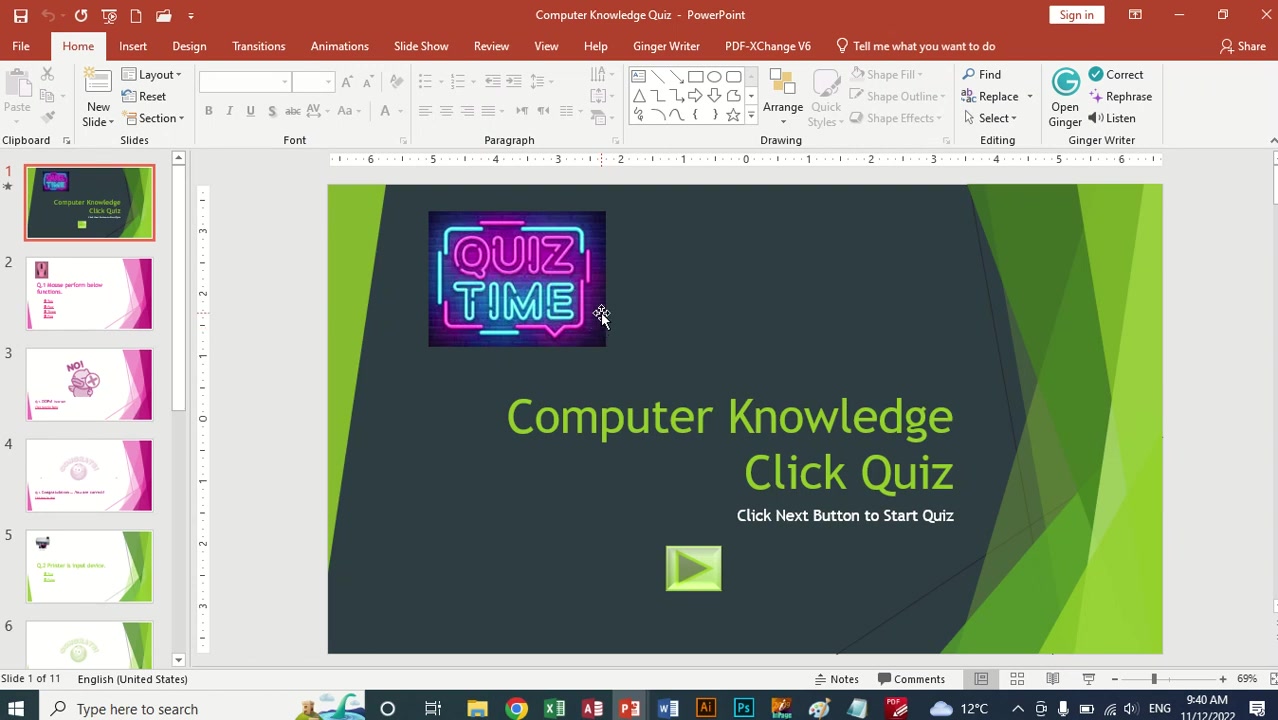Viewport: 1278px width, 720px height.
Task: Open the Transitions ribbon tab
Action: (x=258, y=46)
